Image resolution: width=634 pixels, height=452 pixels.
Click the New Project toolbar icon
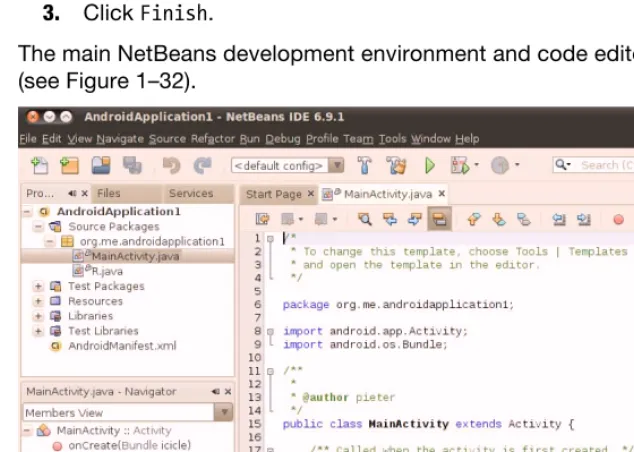[69, 165]
